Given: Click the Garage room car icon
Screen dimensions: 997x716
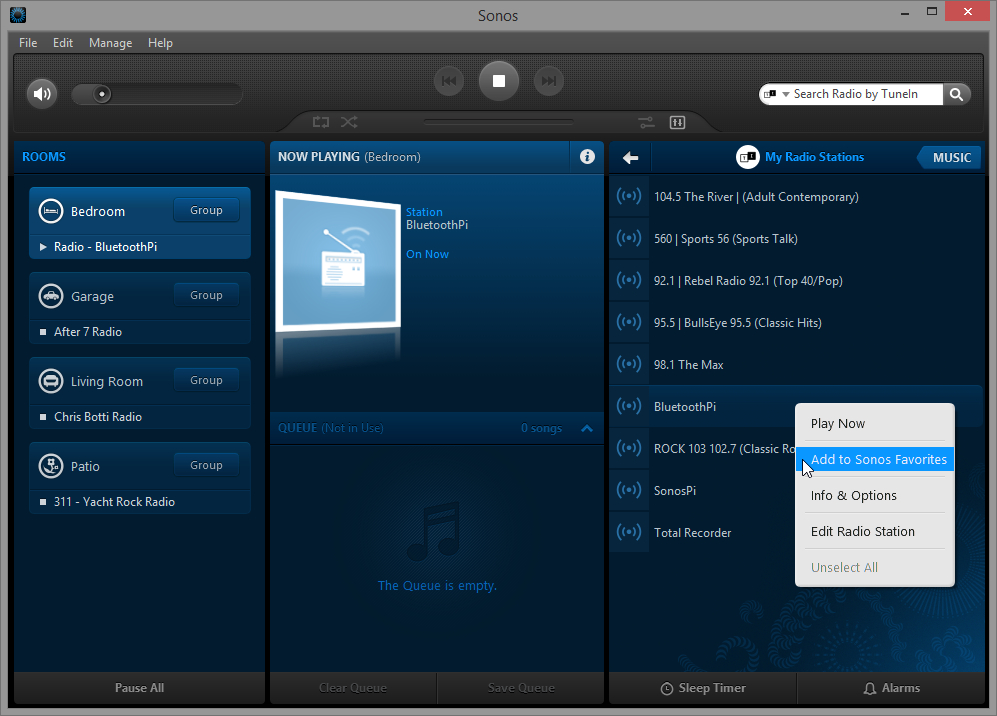Looking at the screenshot, I should pyautogui.click(x=51, y=296).
